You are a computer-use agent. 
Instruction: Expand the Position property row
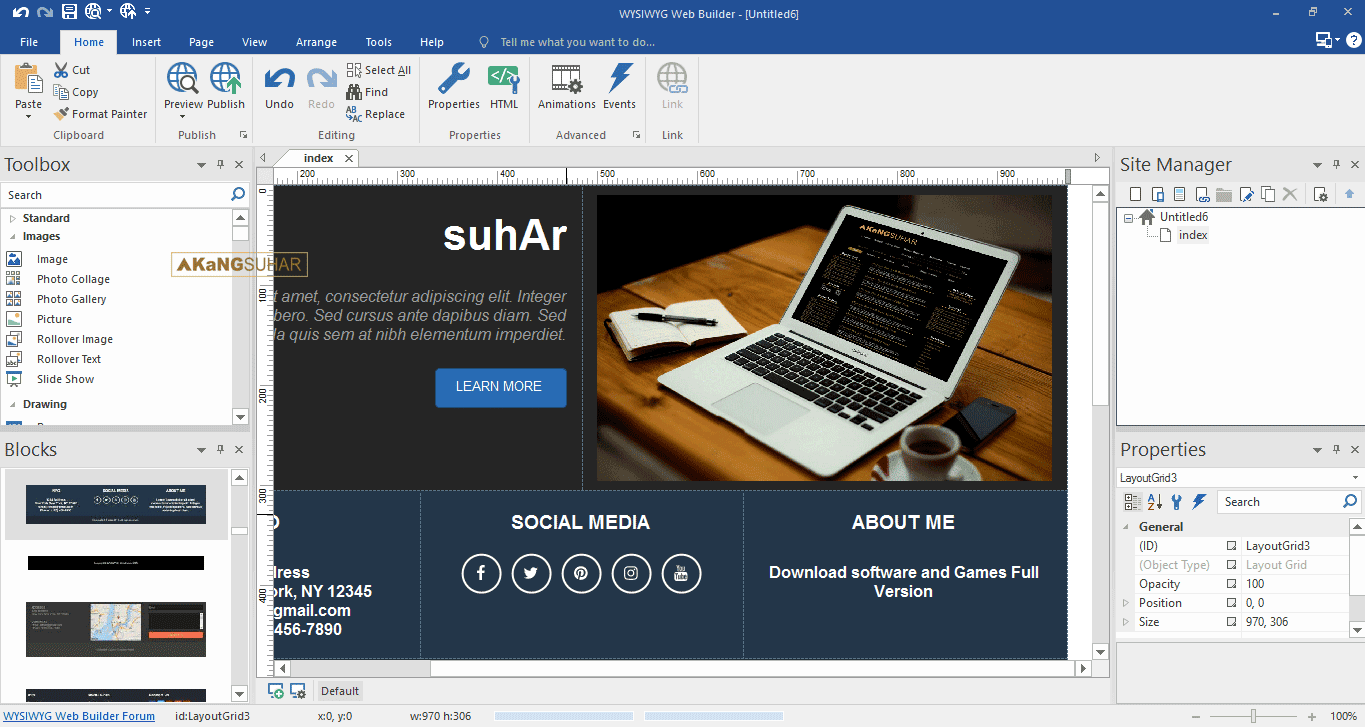tap(1126, 603)
